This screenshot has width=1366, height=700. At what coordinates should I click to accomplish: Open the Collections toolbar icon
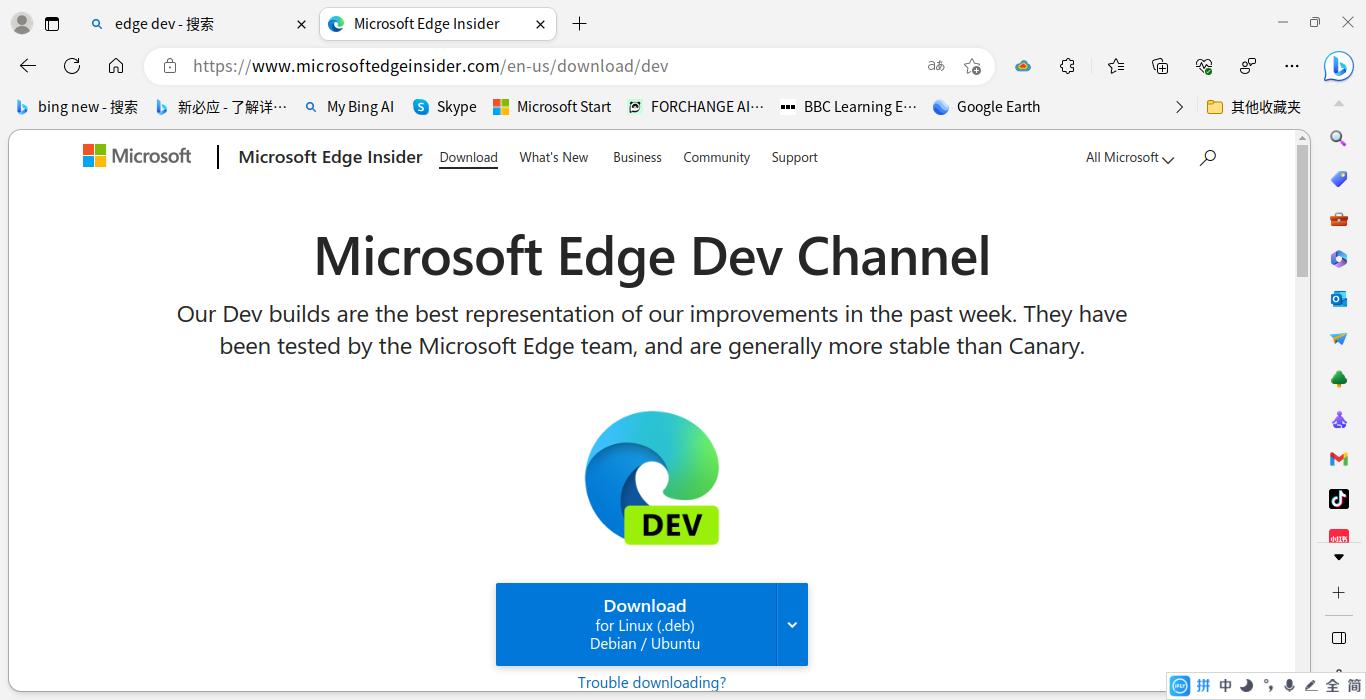(1160, 66)
